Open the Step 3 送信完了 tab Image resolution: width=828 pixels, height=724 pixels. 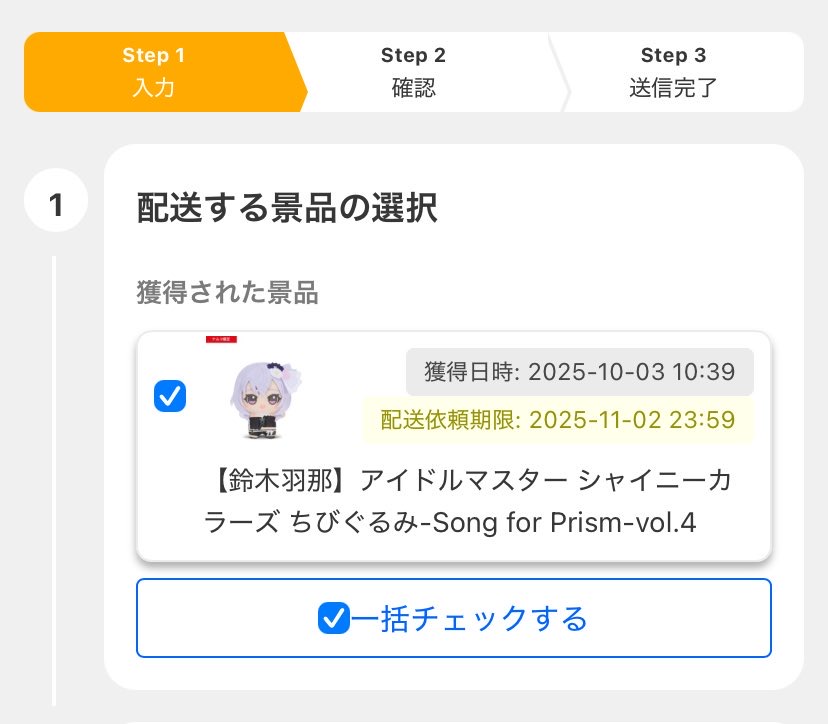click(673, 72)
